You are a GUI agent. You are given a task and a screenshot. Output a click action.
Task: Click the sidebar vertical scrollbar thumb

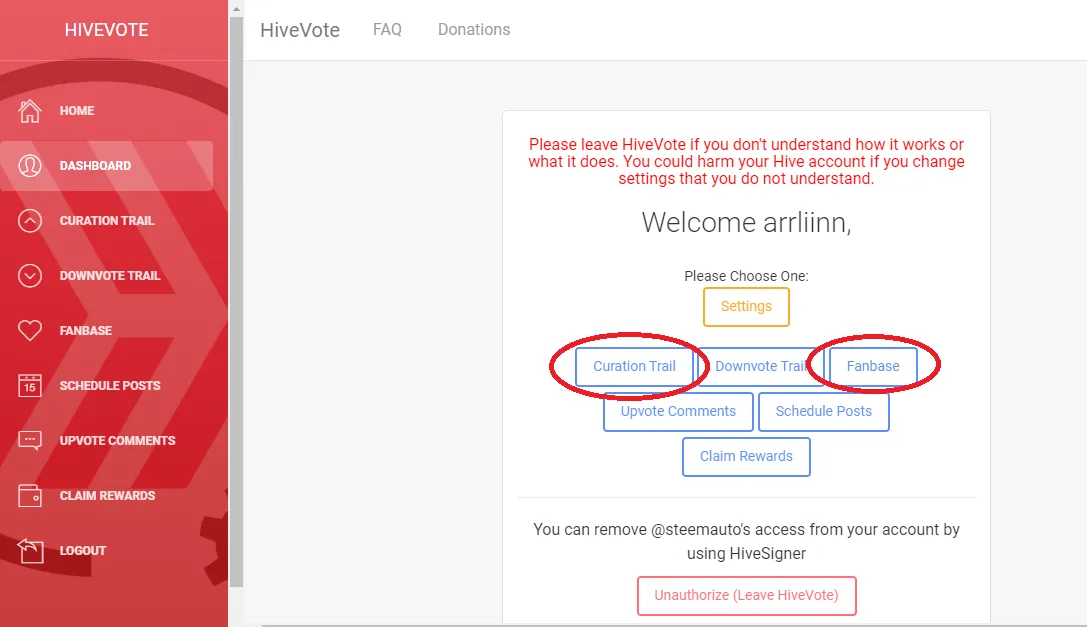236,302
